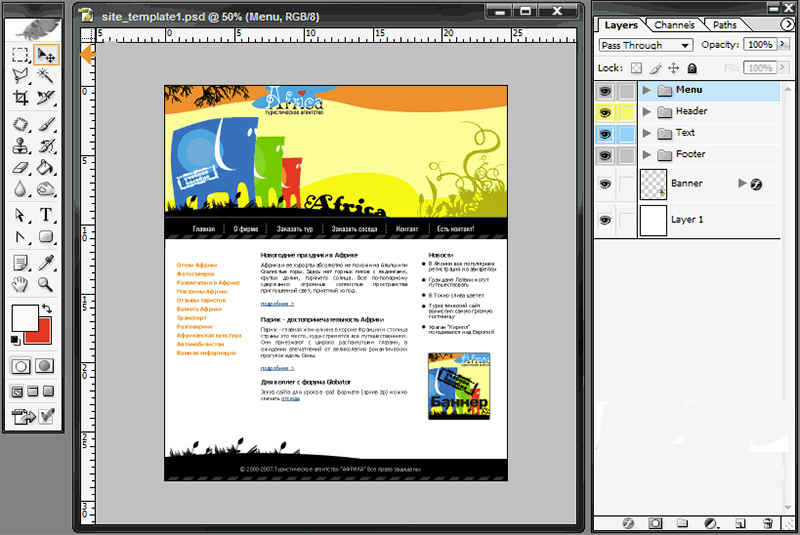This screenshot has width=800, height=535.
Task: Click the foreground color swatch
Action: pyautogui.click(x=23, y=320)
